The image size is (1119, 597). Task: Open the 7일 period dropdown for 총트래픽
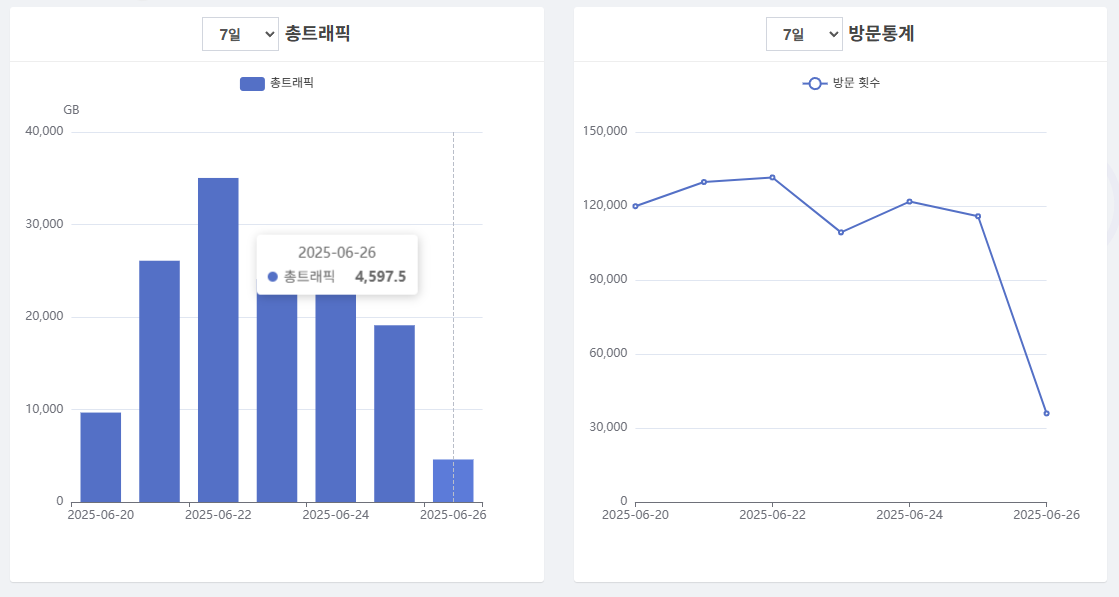tap(240, 34)
